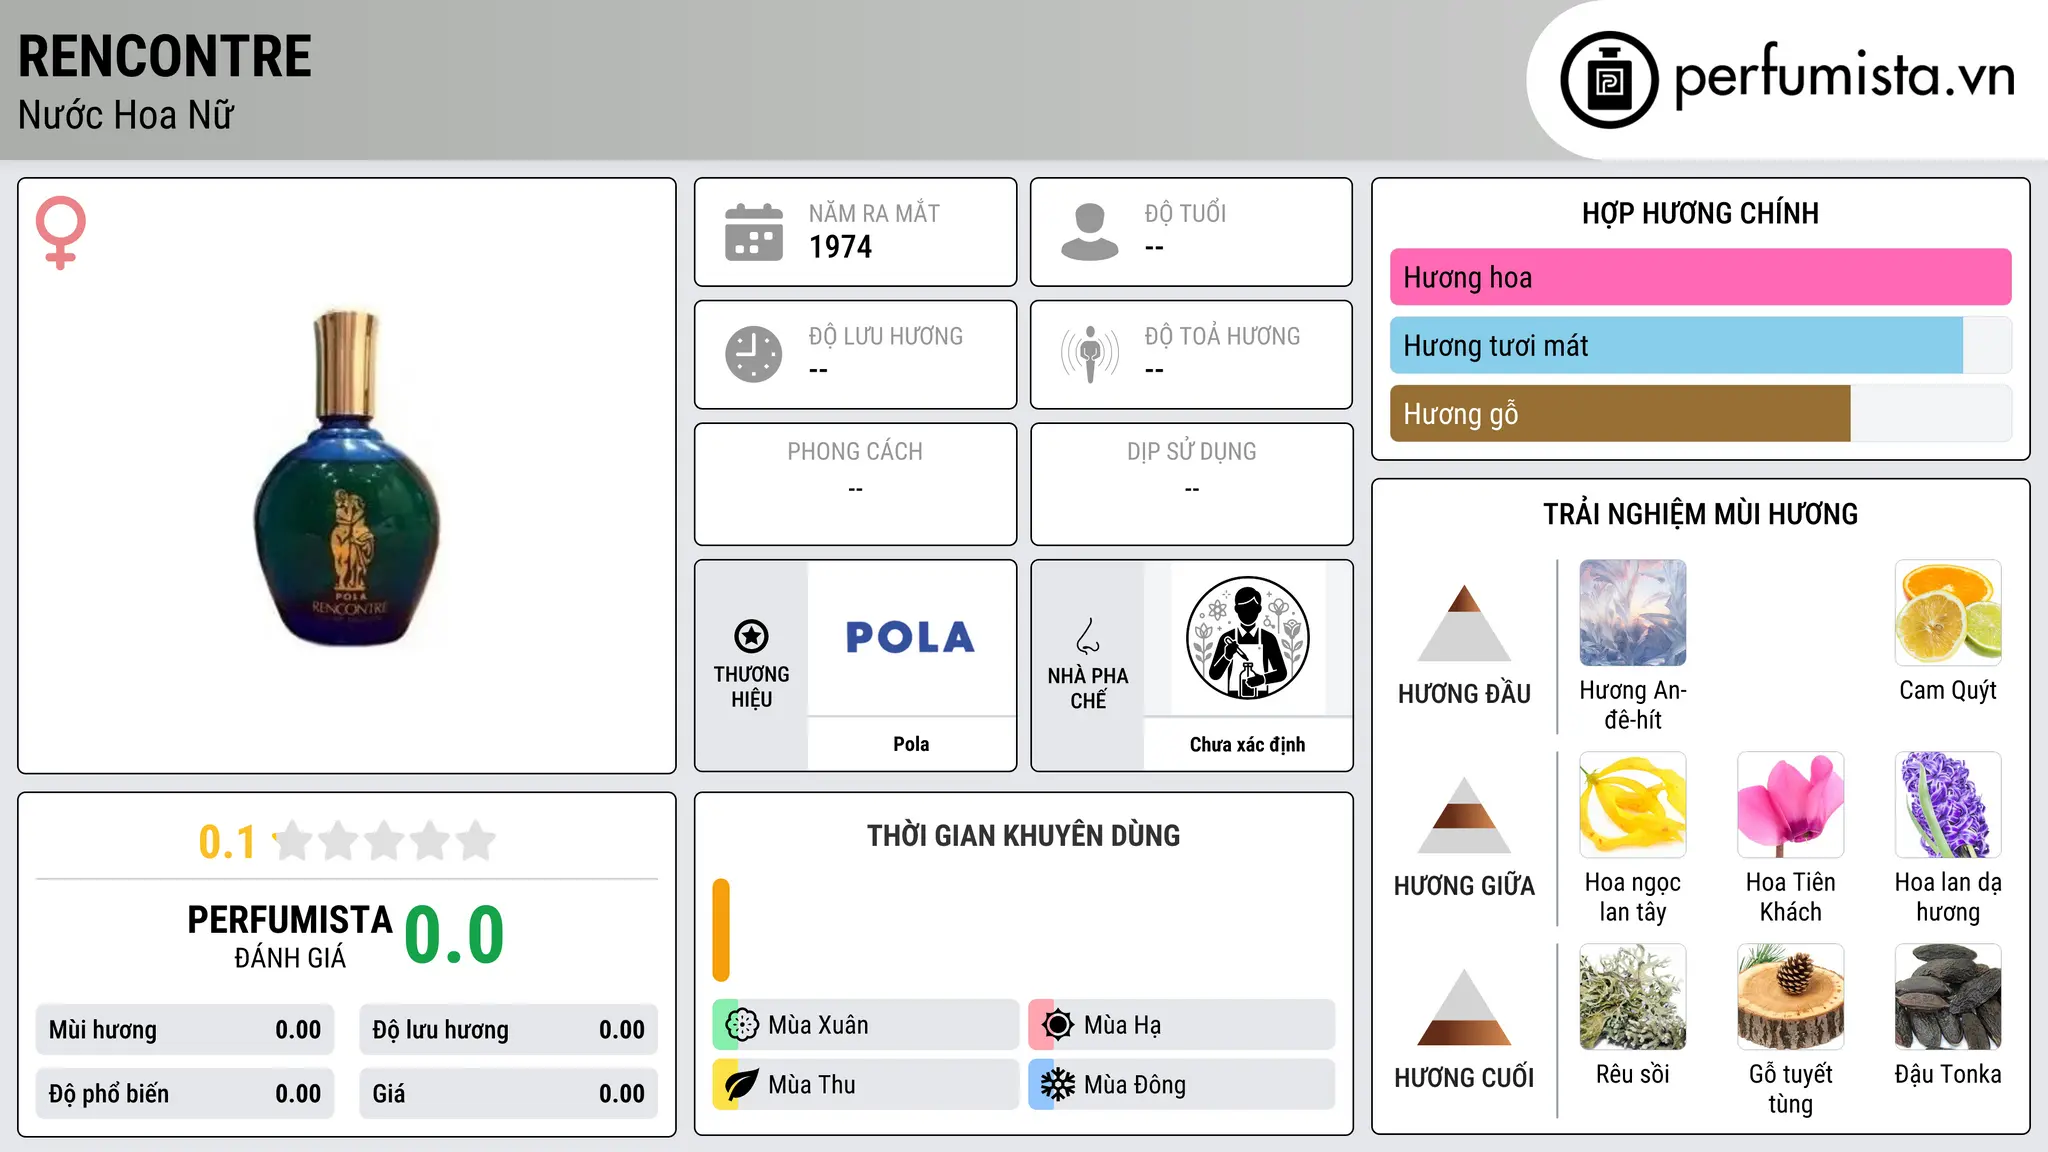Click the Hương cuối pyramid icon
The width and height of the screenshot is (2048, 1152).
pyautogui.click(x=1464, y=1007)
